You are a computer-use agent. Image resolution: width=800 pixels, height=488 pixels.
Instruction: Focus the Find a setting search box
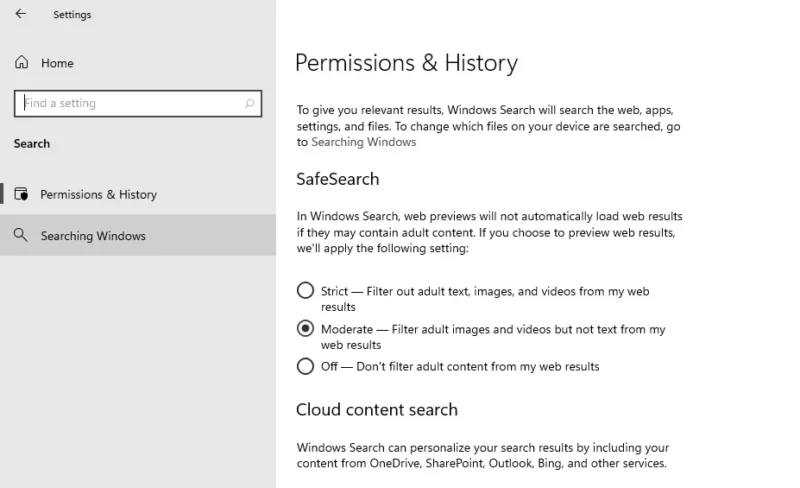[138, 104]
